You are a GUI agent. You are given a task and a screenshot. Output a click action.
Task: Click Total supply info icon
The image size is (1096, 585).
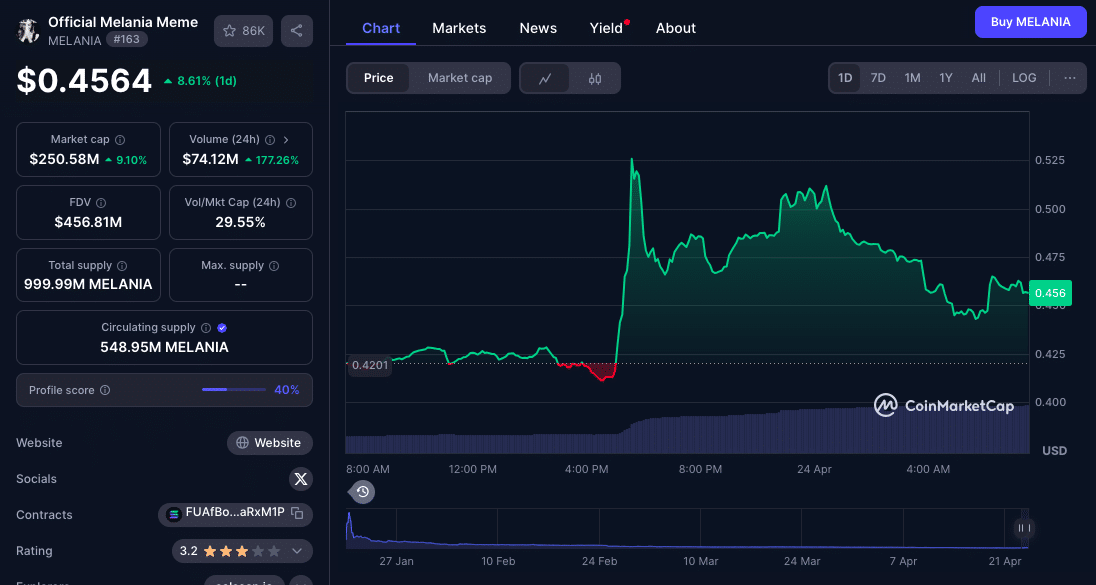(122, 266)
